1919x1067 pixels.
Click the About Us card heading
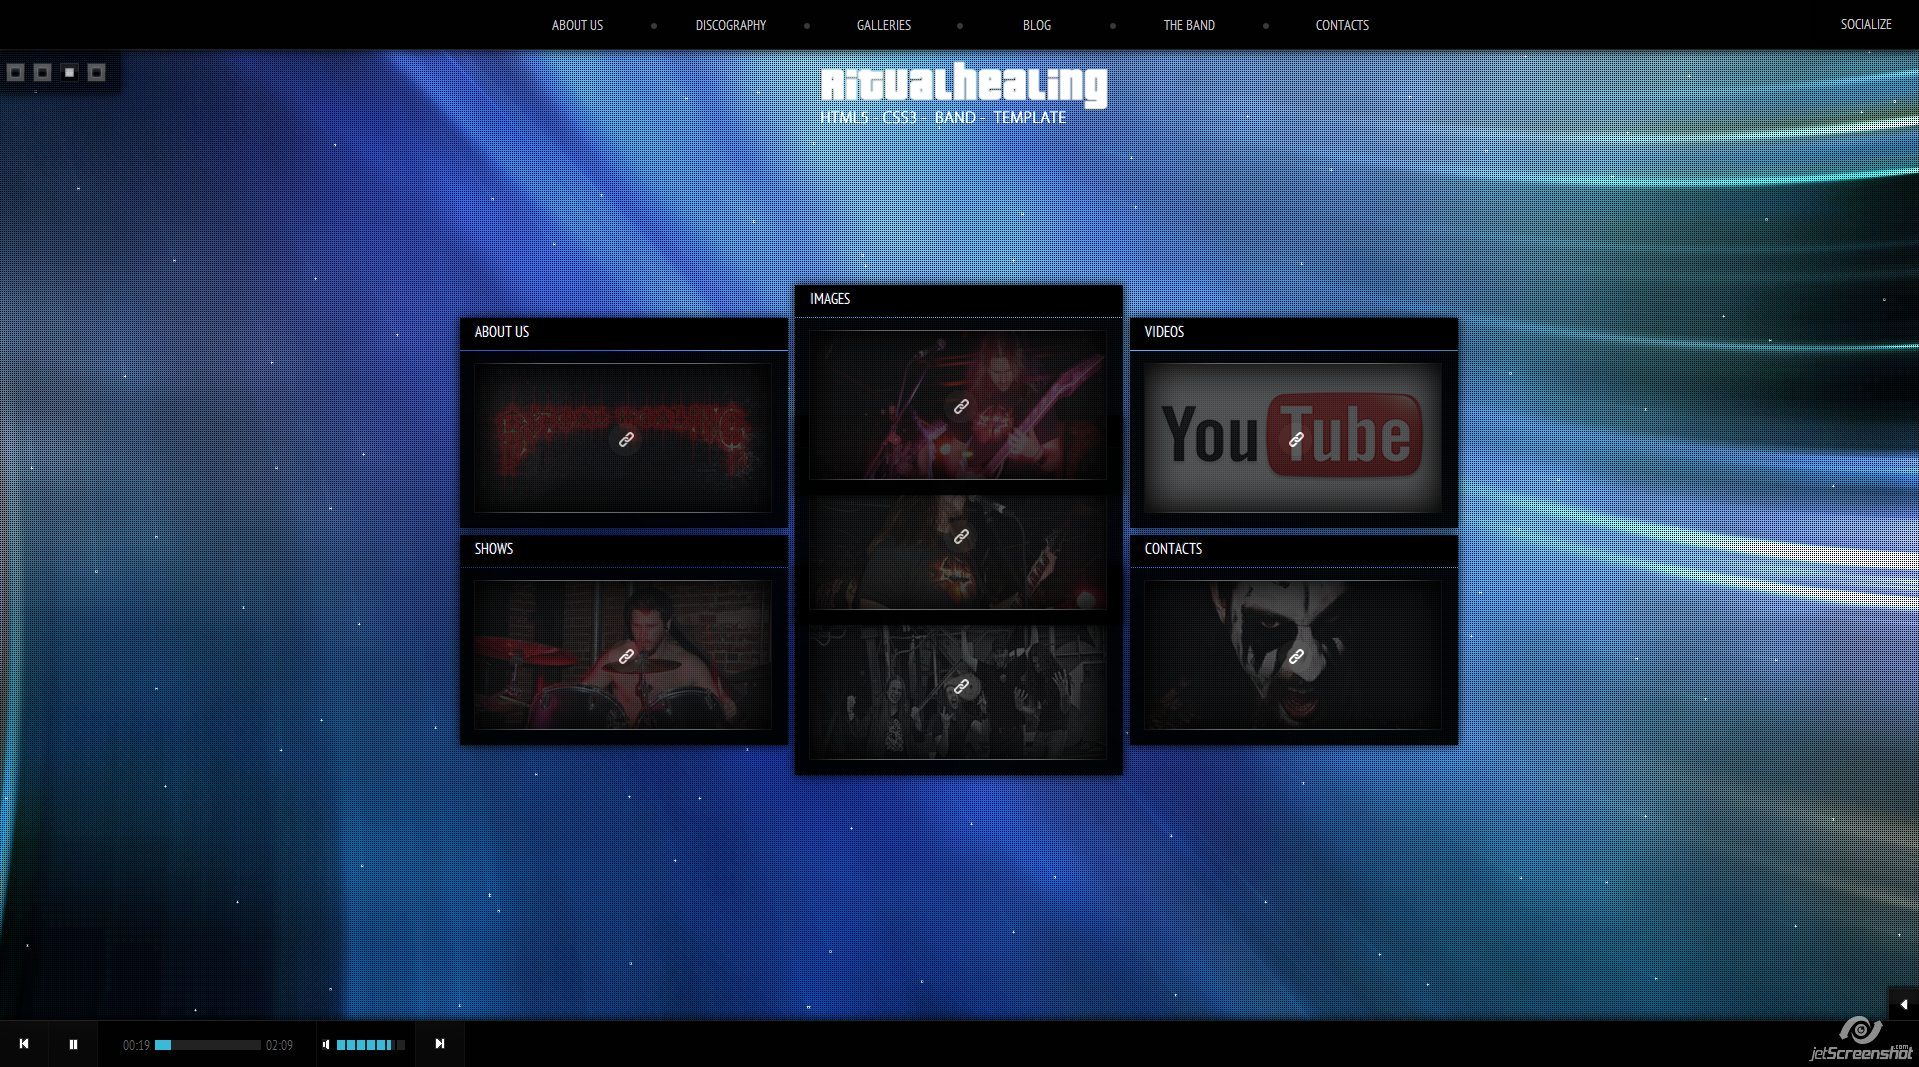tap(502, 332)
